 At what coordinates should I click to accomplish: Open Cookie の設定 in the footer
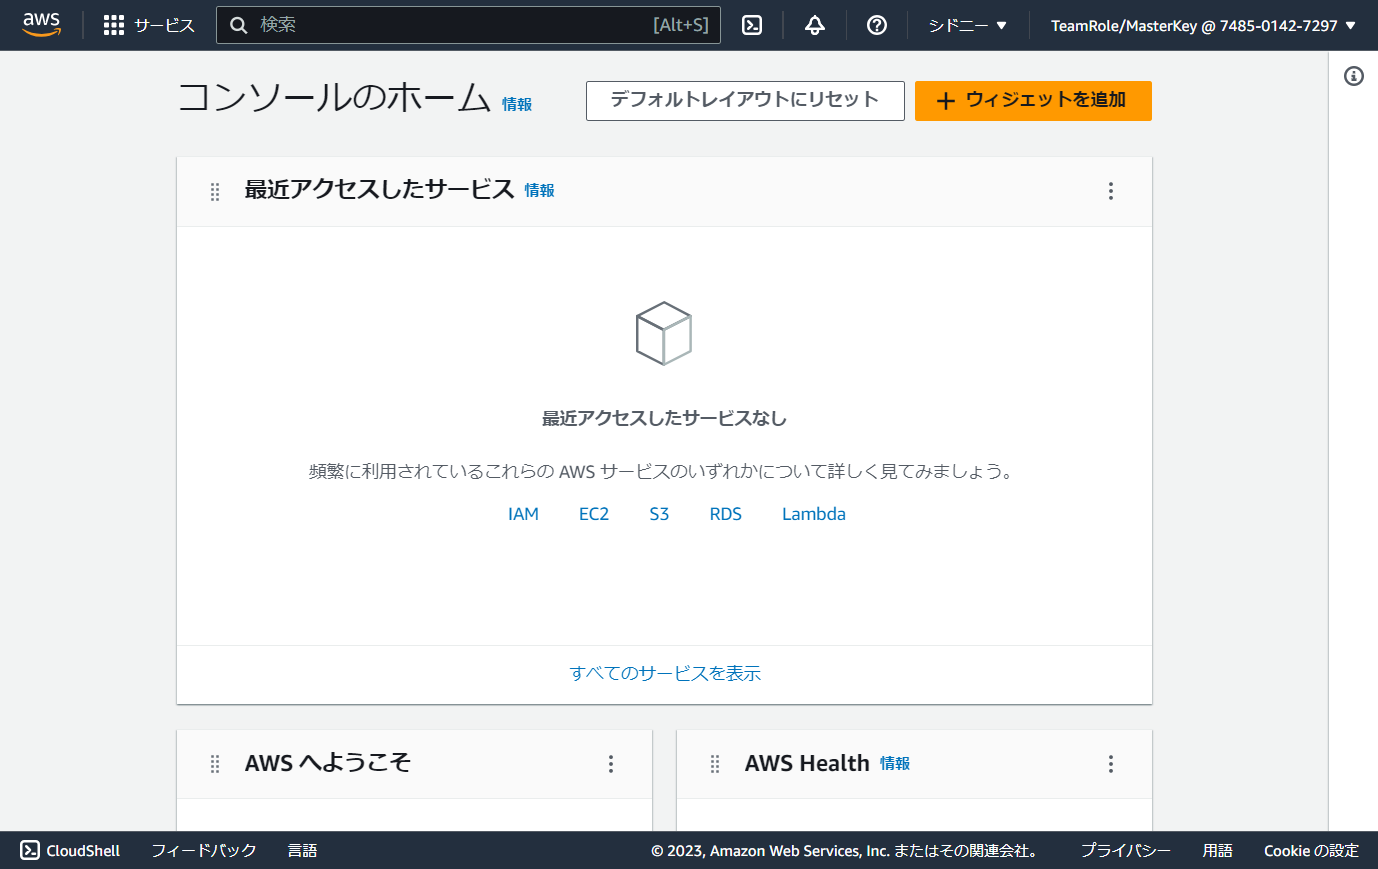(x=1311, y=850)
